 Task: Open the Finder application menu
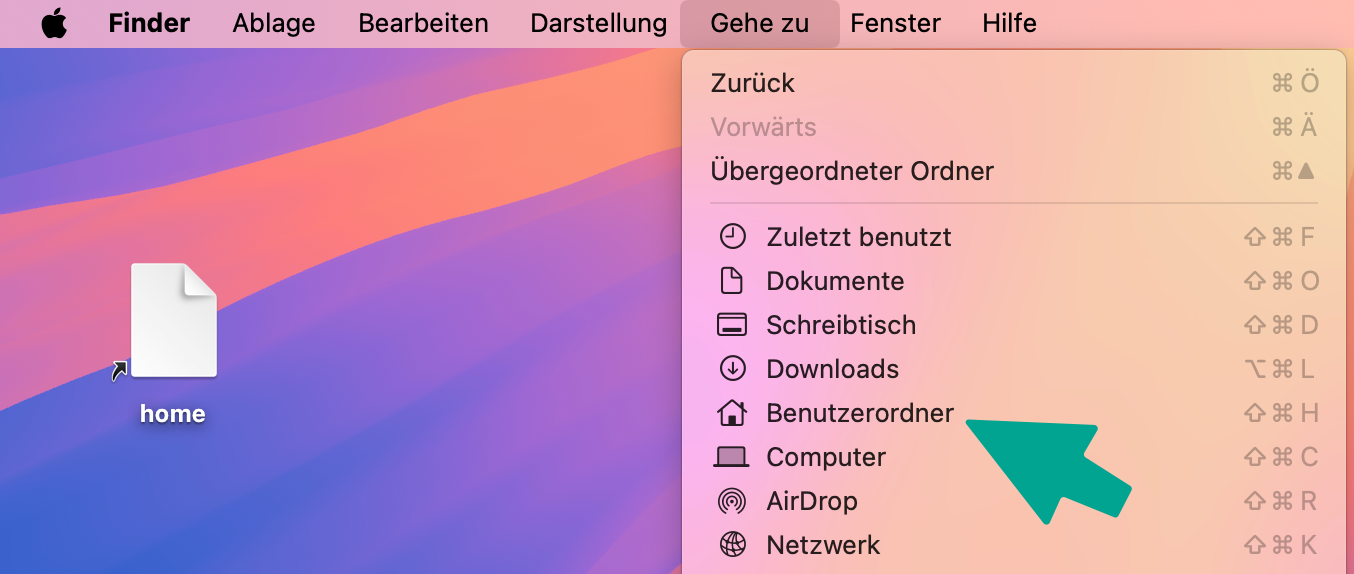(149, 23)
